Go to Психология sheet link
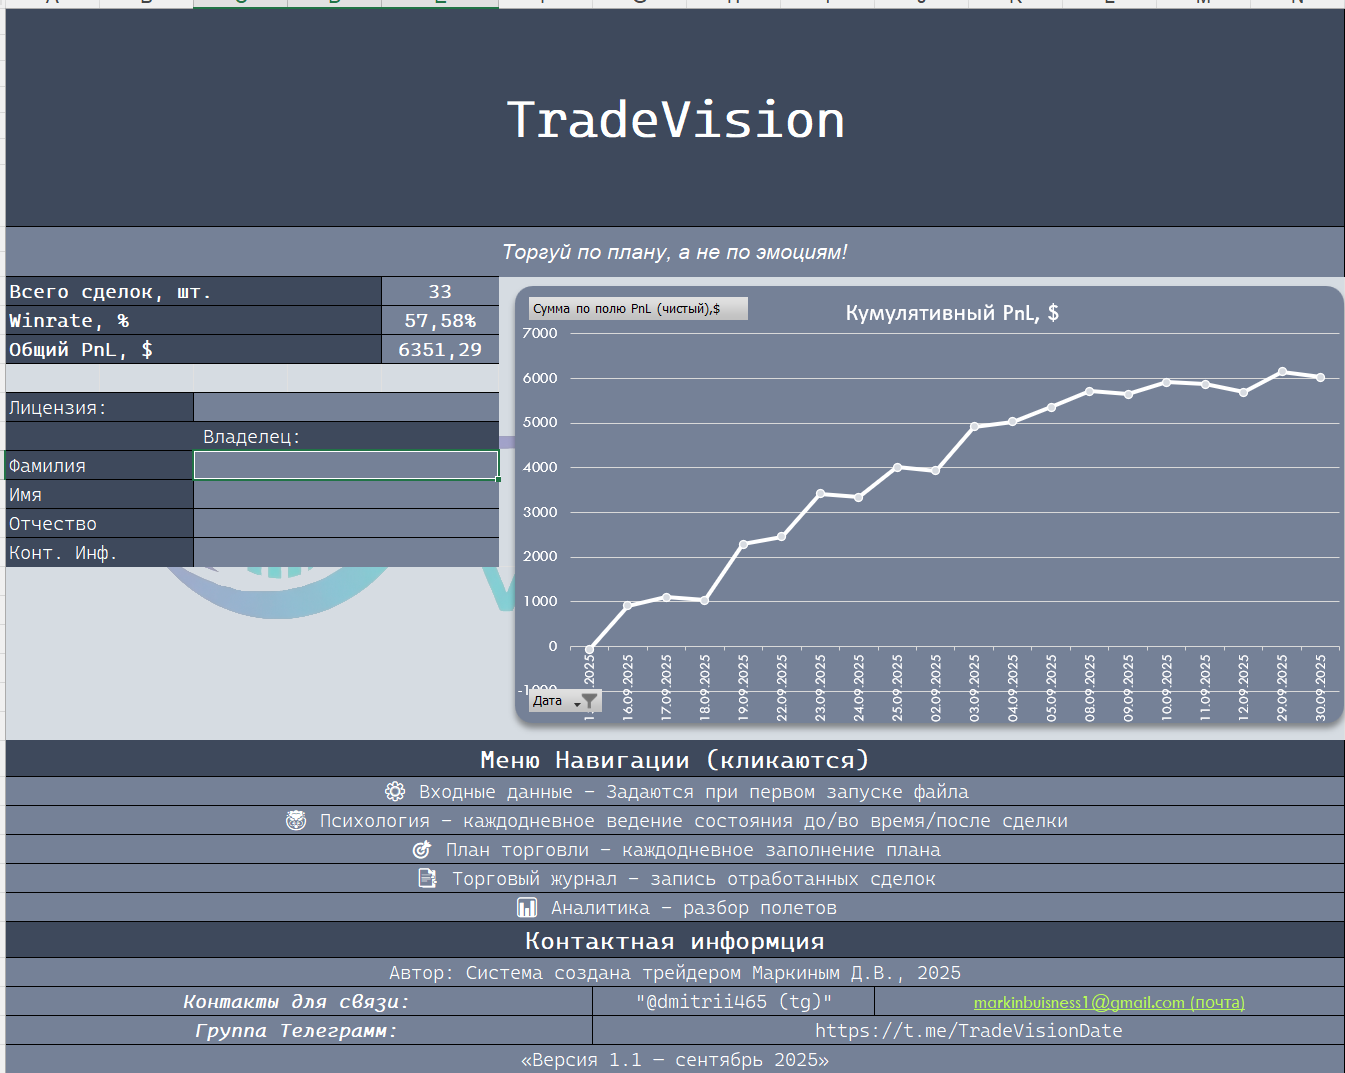Screen dimensions: 1345x1073 (x=693, y=821)
